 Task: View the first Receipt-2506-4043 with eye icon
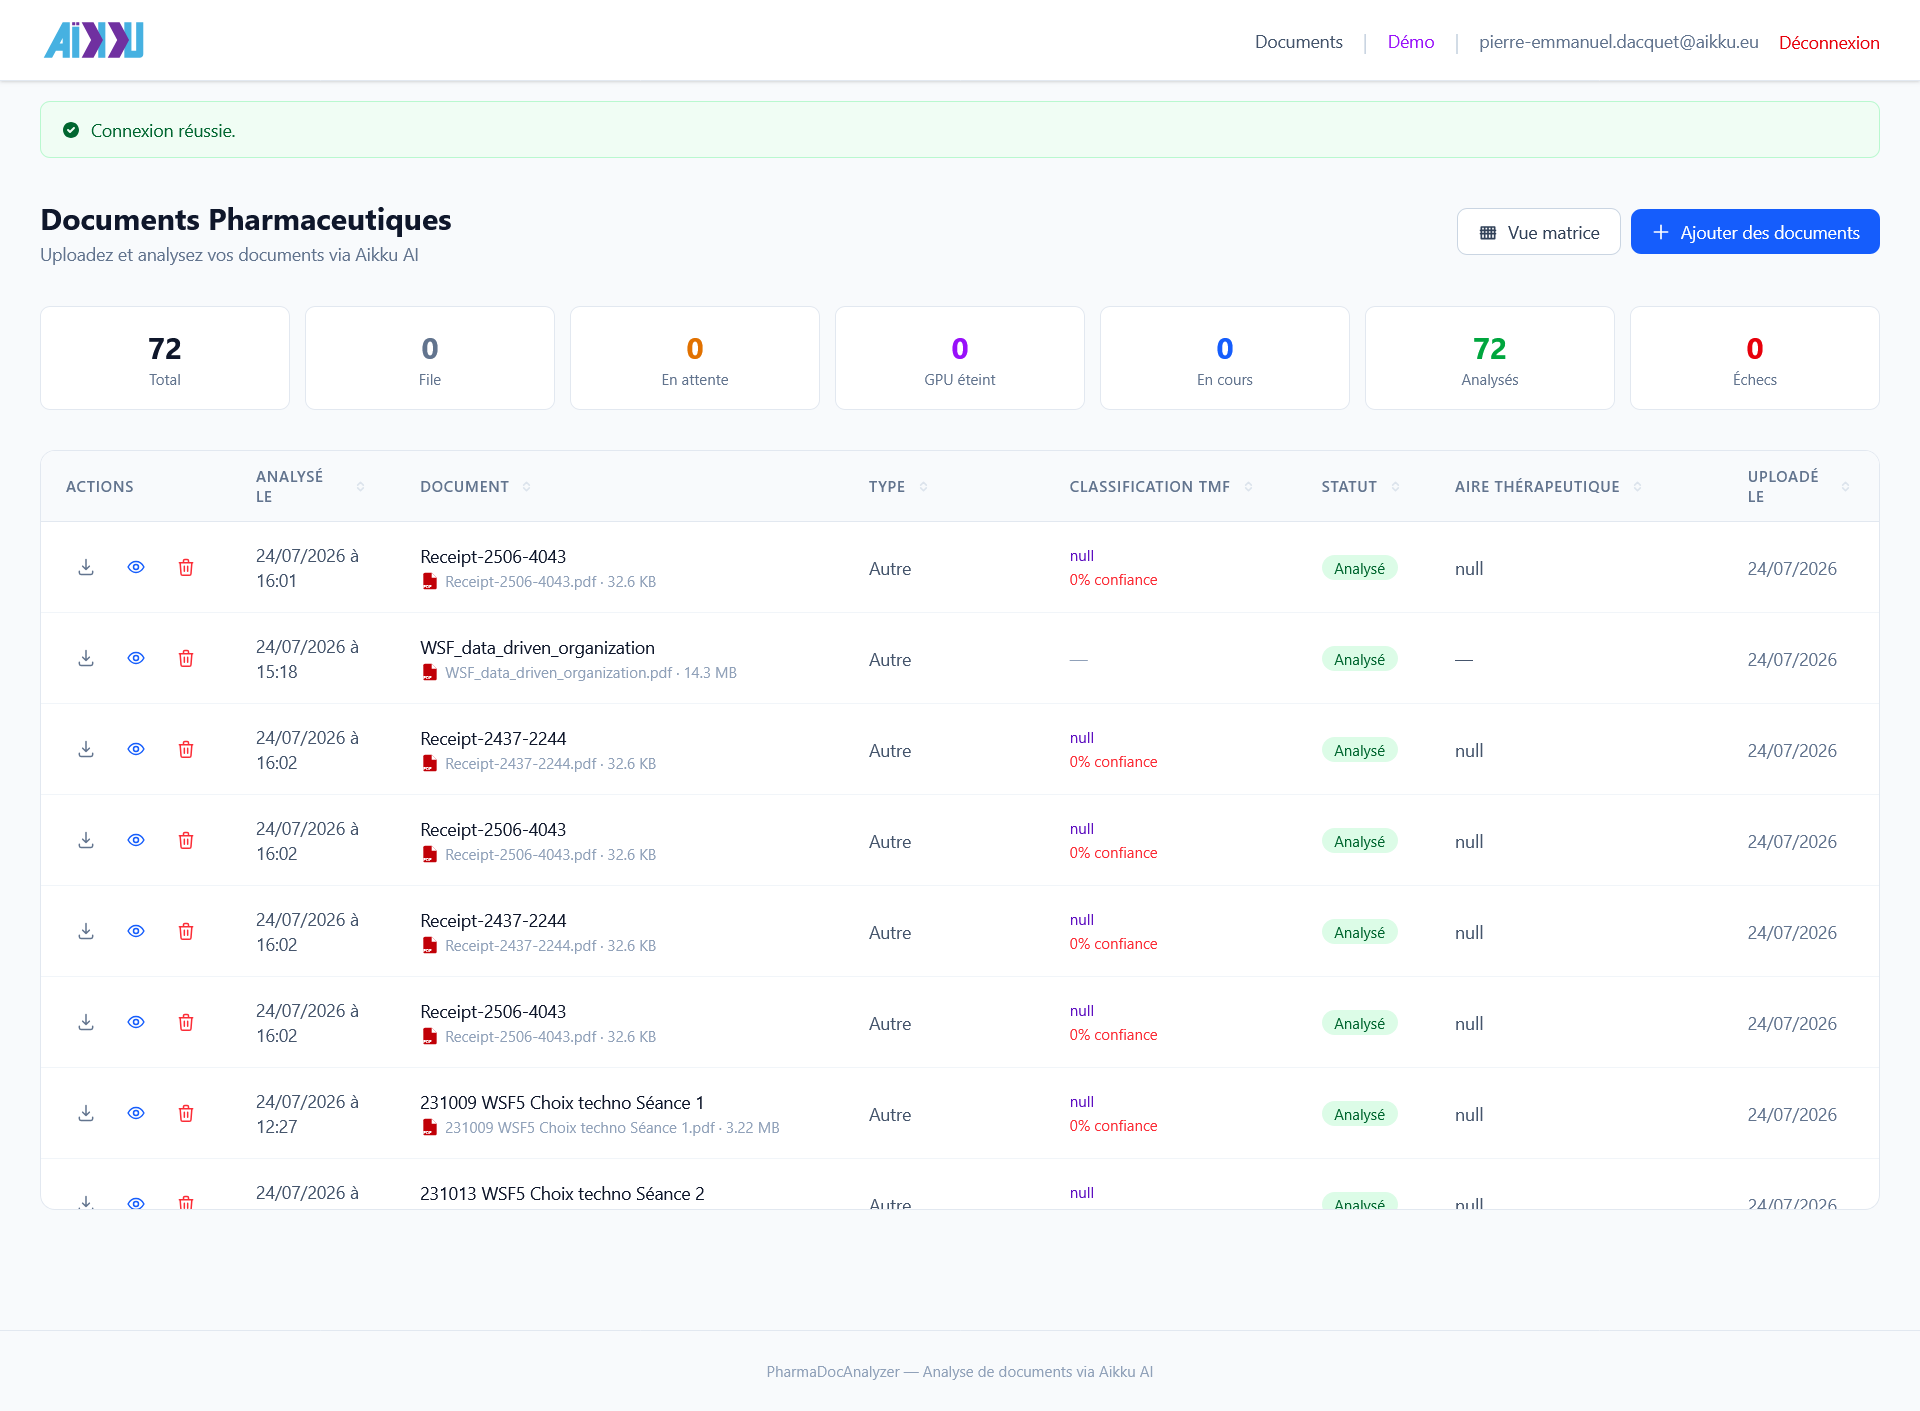[136, 567]
